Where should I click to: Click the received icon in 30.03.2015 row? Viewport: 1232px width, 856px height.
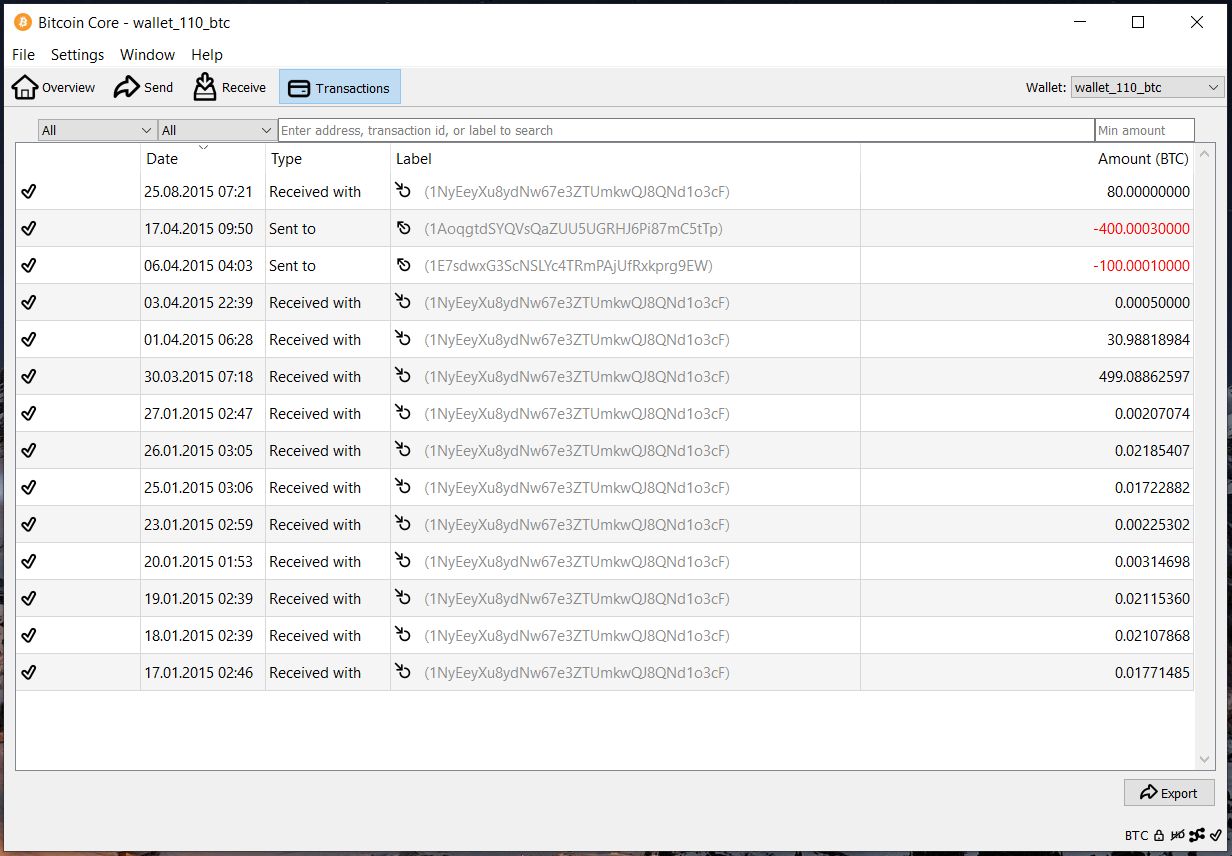click(403, 375)
